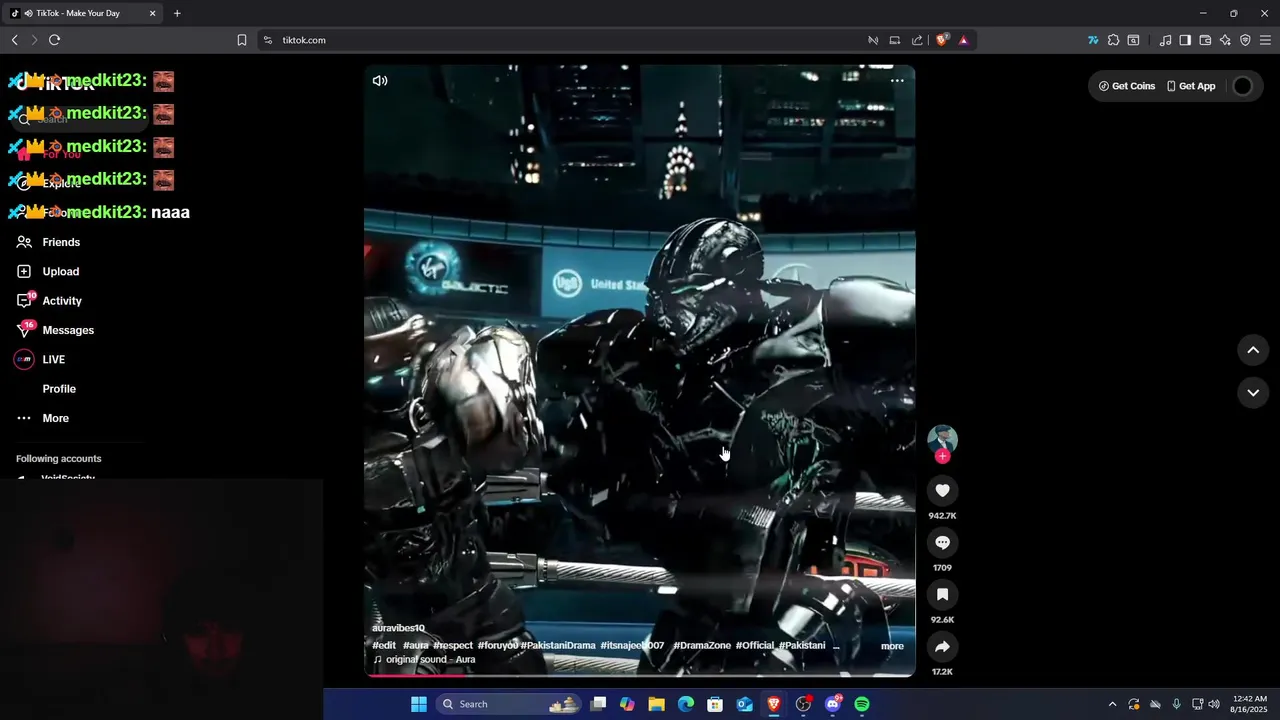Viewport: 1280px width, 720px height.
Task: Click the Get Coins button
Action: coord(1127,86)
